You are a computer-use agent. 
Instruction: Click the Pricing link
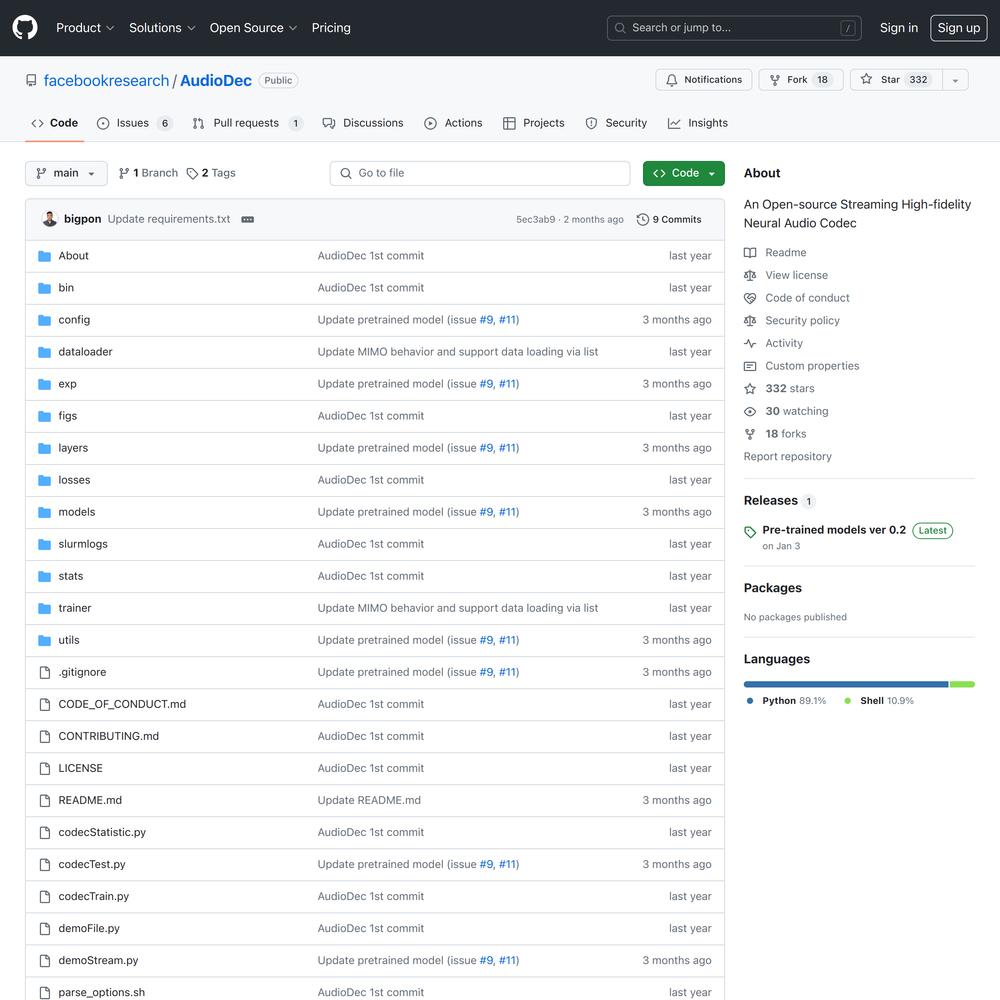coord(331,28)
